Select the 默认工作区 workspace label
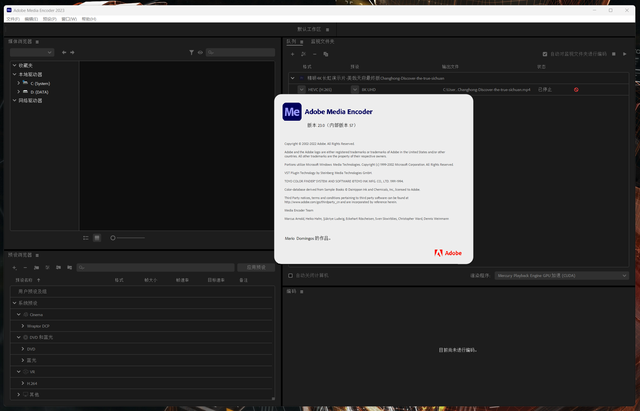The height and width of the screenshot is (411, 640). [x=309, y=29]
